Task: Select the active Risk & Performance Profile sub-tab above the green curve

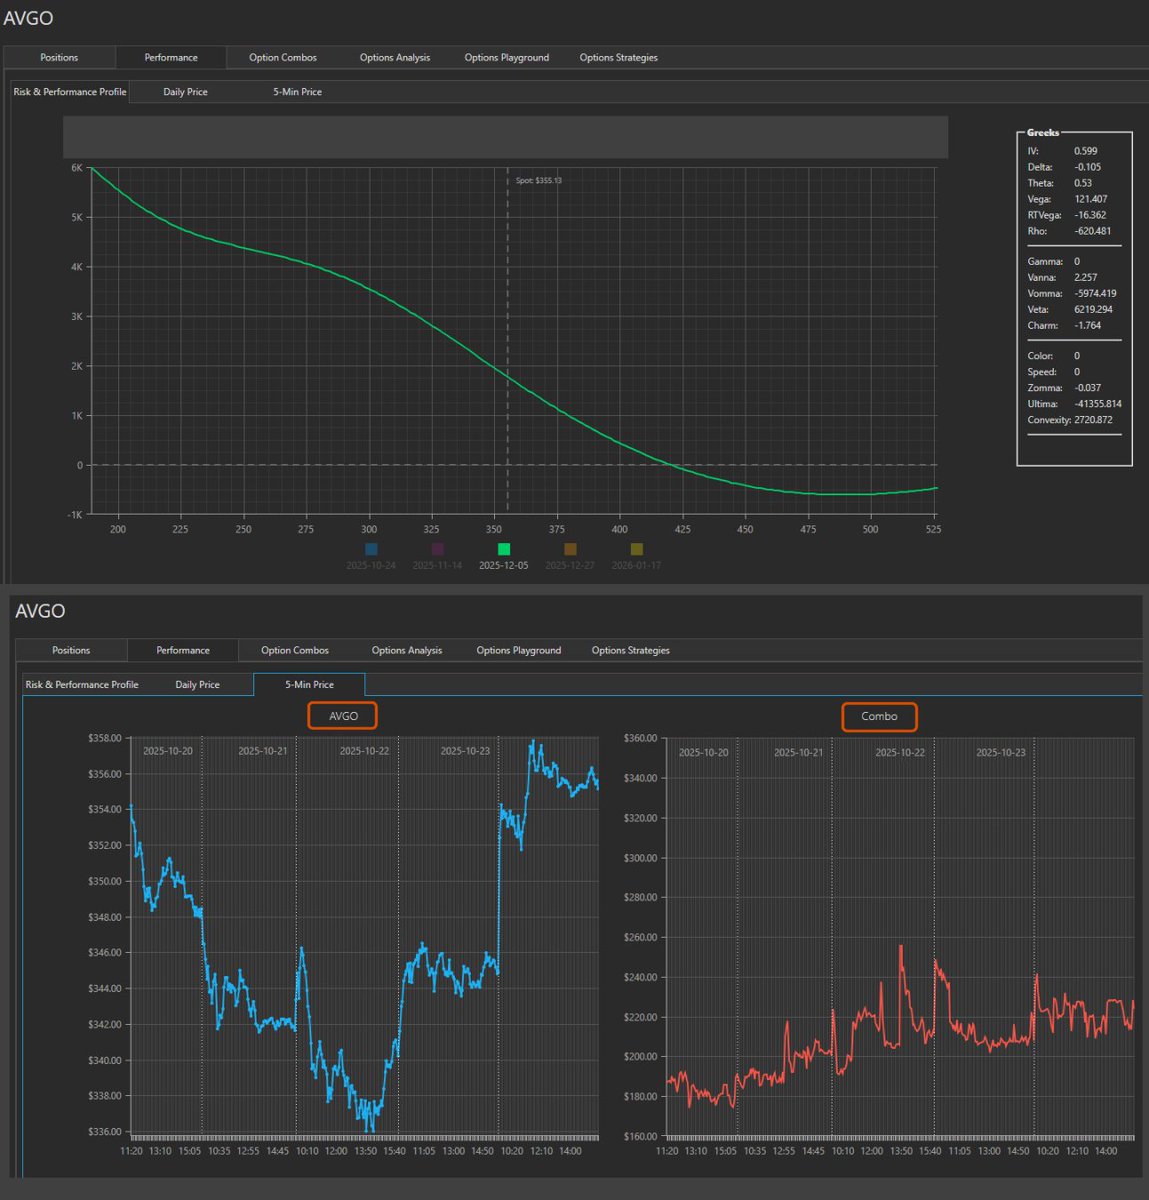Action: (70, 92)
